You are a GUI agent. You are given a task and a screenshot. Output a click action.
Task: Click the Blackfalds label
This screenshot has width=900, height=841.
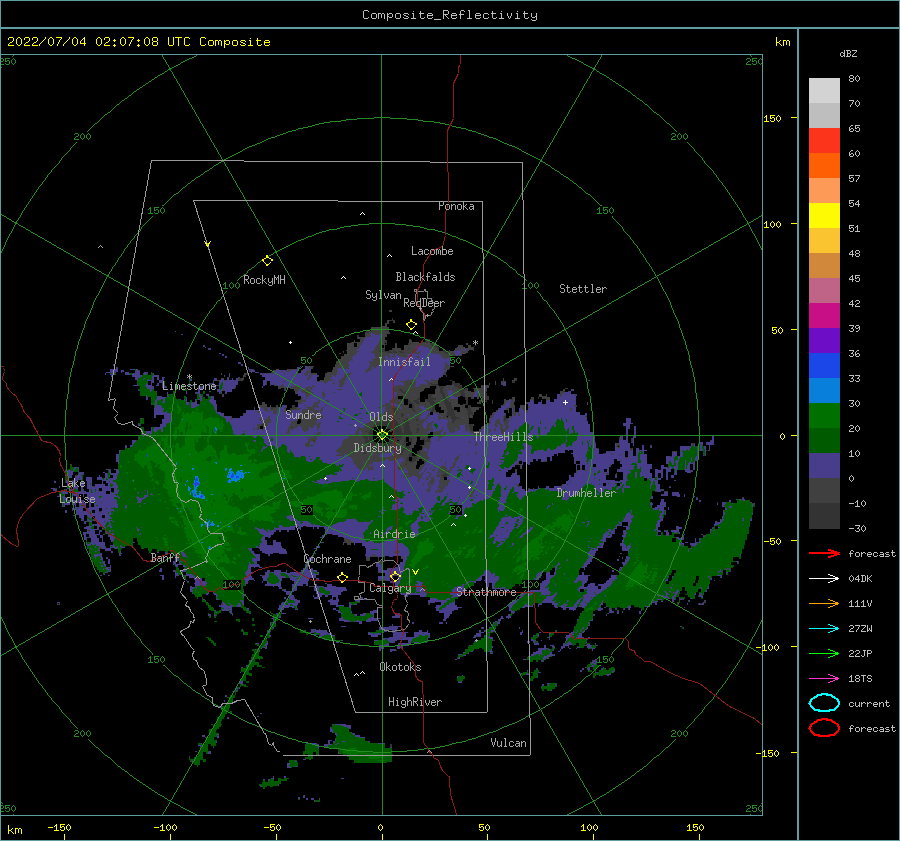click(425, 277)
